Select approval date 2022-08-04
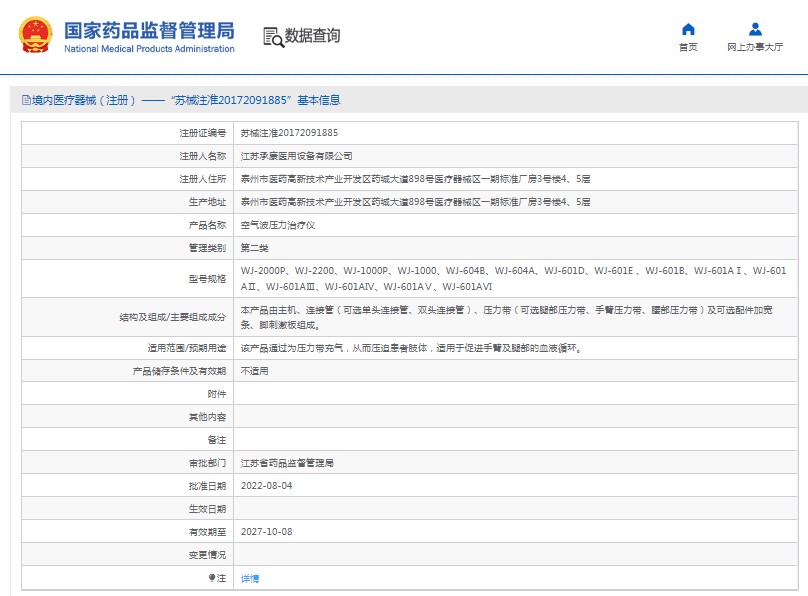Viewport: 808px width, 596px height. (x=266, y=486)
